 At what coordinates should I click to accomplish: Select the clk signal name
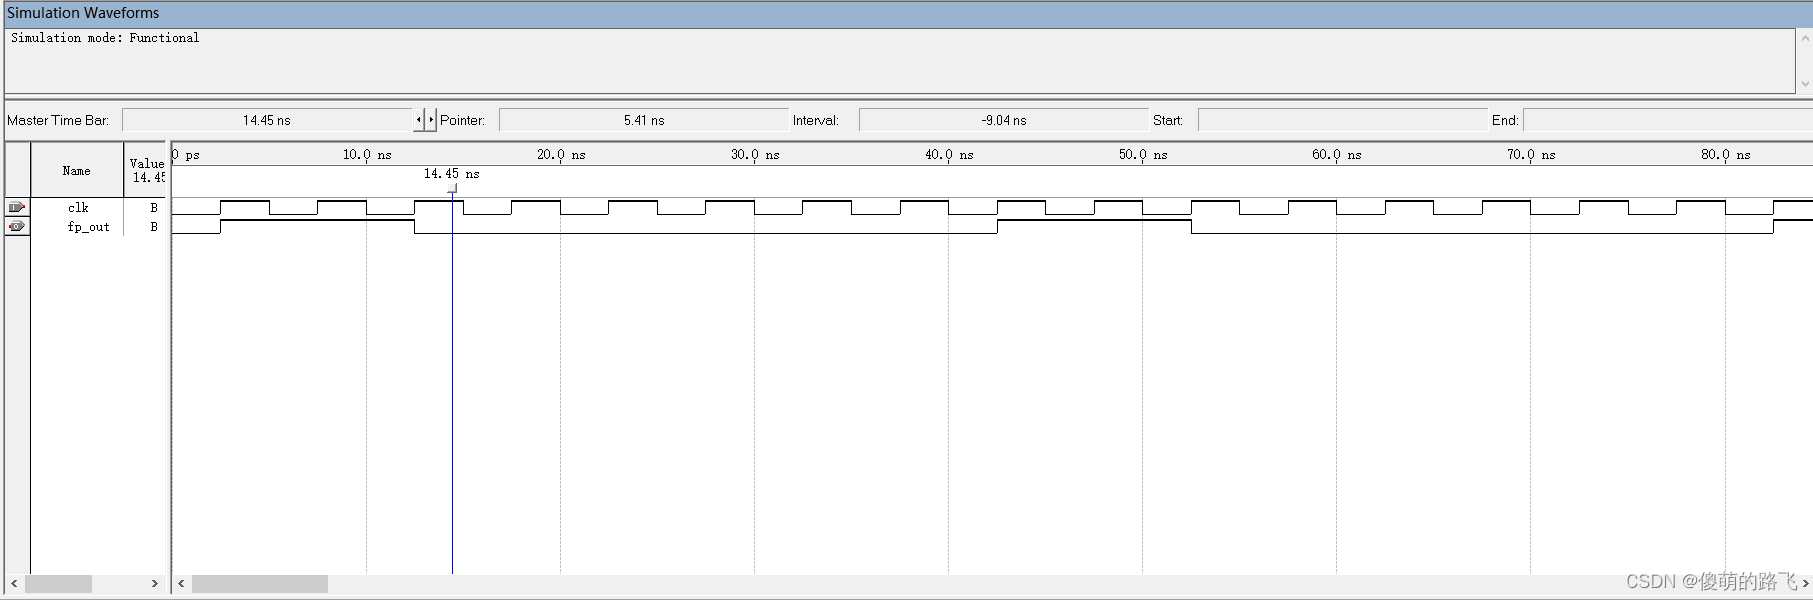pos(78,208)
